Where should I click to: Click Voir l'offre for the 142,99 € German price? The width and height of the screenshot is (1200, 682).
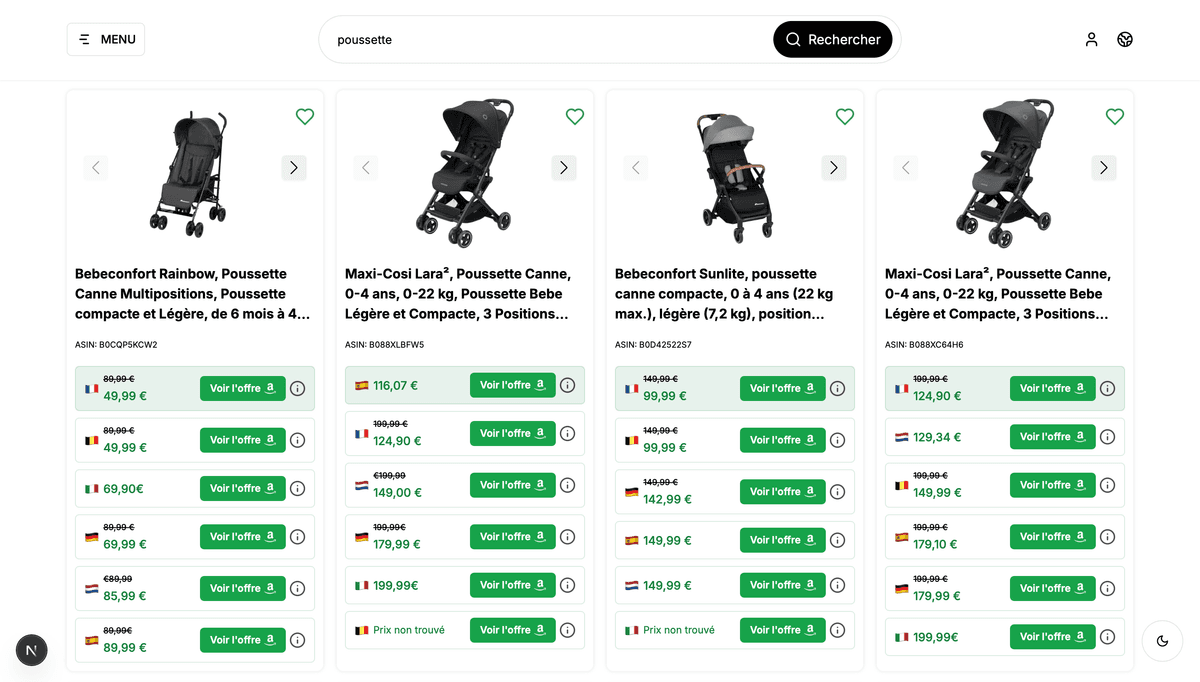782,491
